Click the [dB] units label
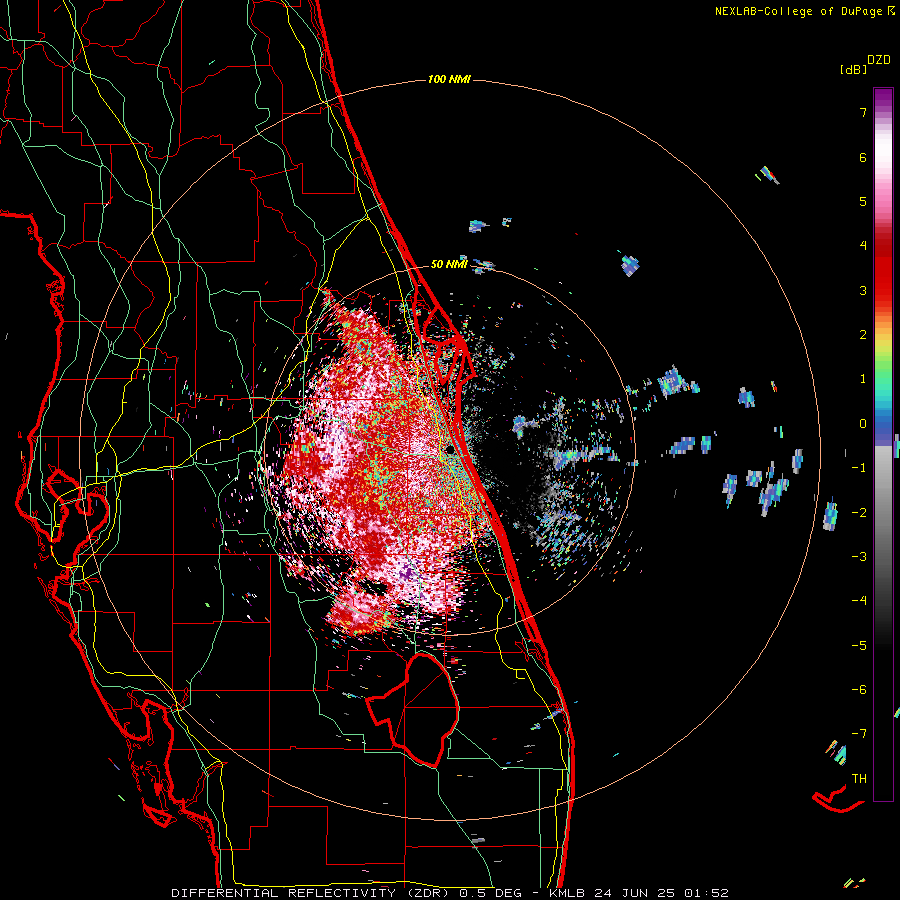The width and height of the screenshot is (900, 900). 853,70
